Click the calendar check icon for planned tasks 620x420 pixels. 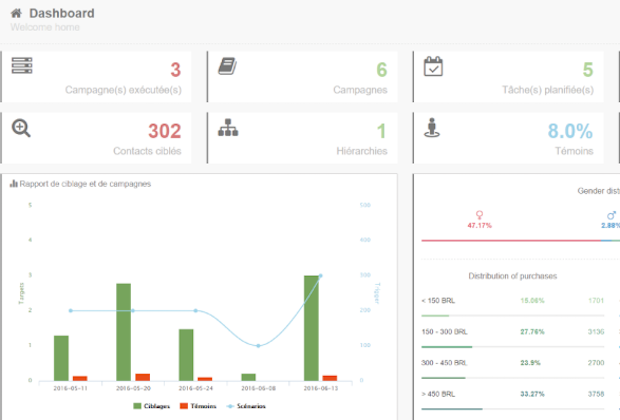click(433, 67)
